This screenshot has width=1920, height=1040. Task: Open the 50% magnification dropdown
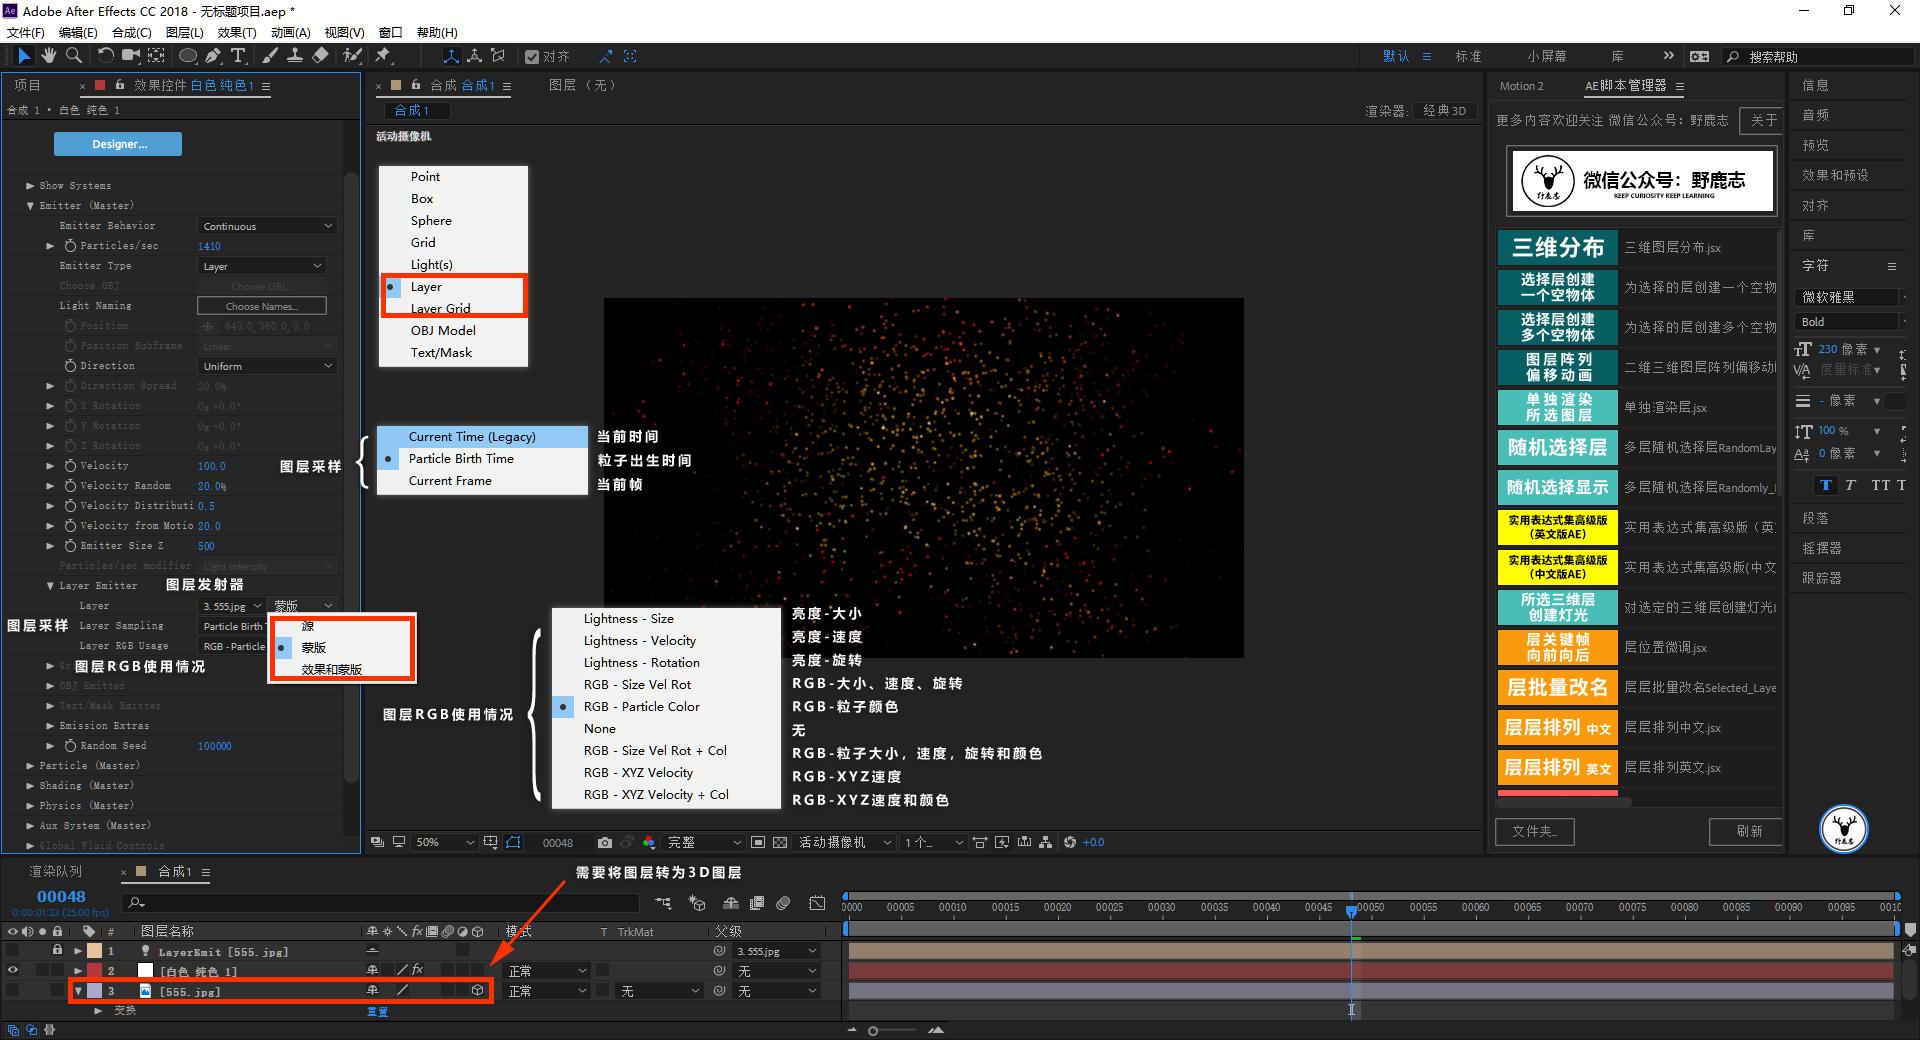click(445, 843)
